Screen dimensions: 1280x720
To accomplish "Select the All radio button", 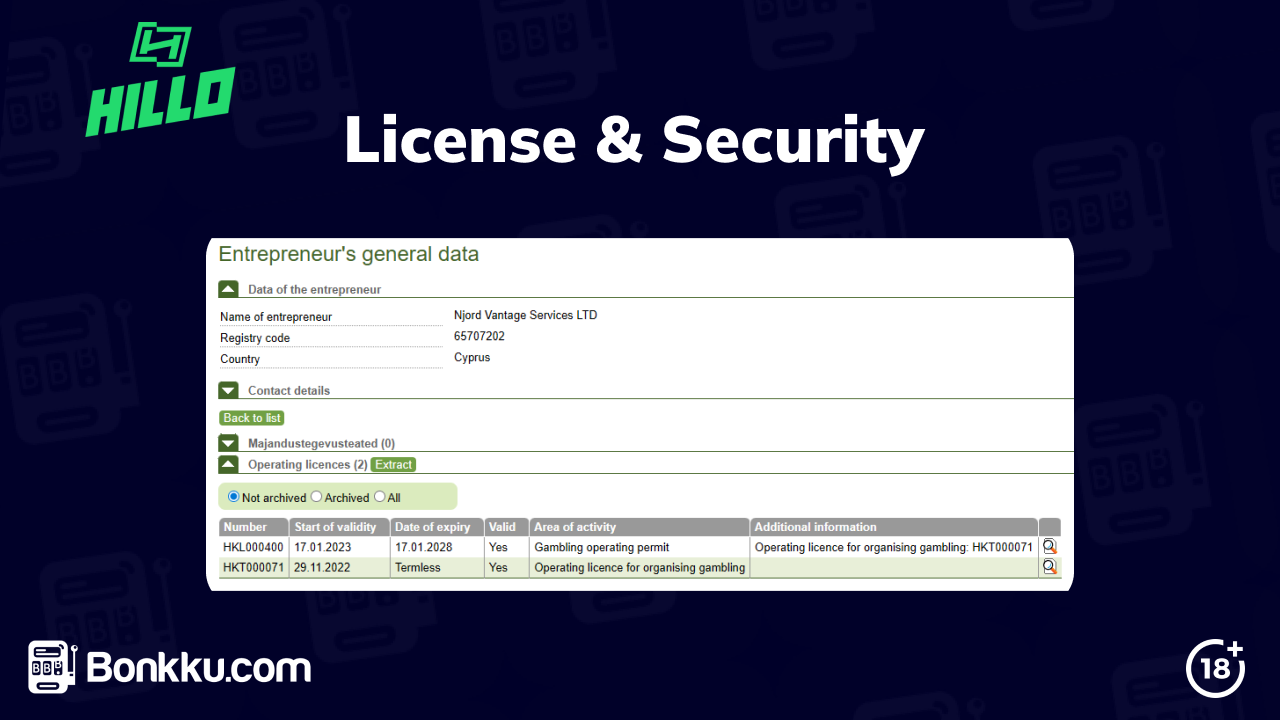I will [x=379, y=497].
